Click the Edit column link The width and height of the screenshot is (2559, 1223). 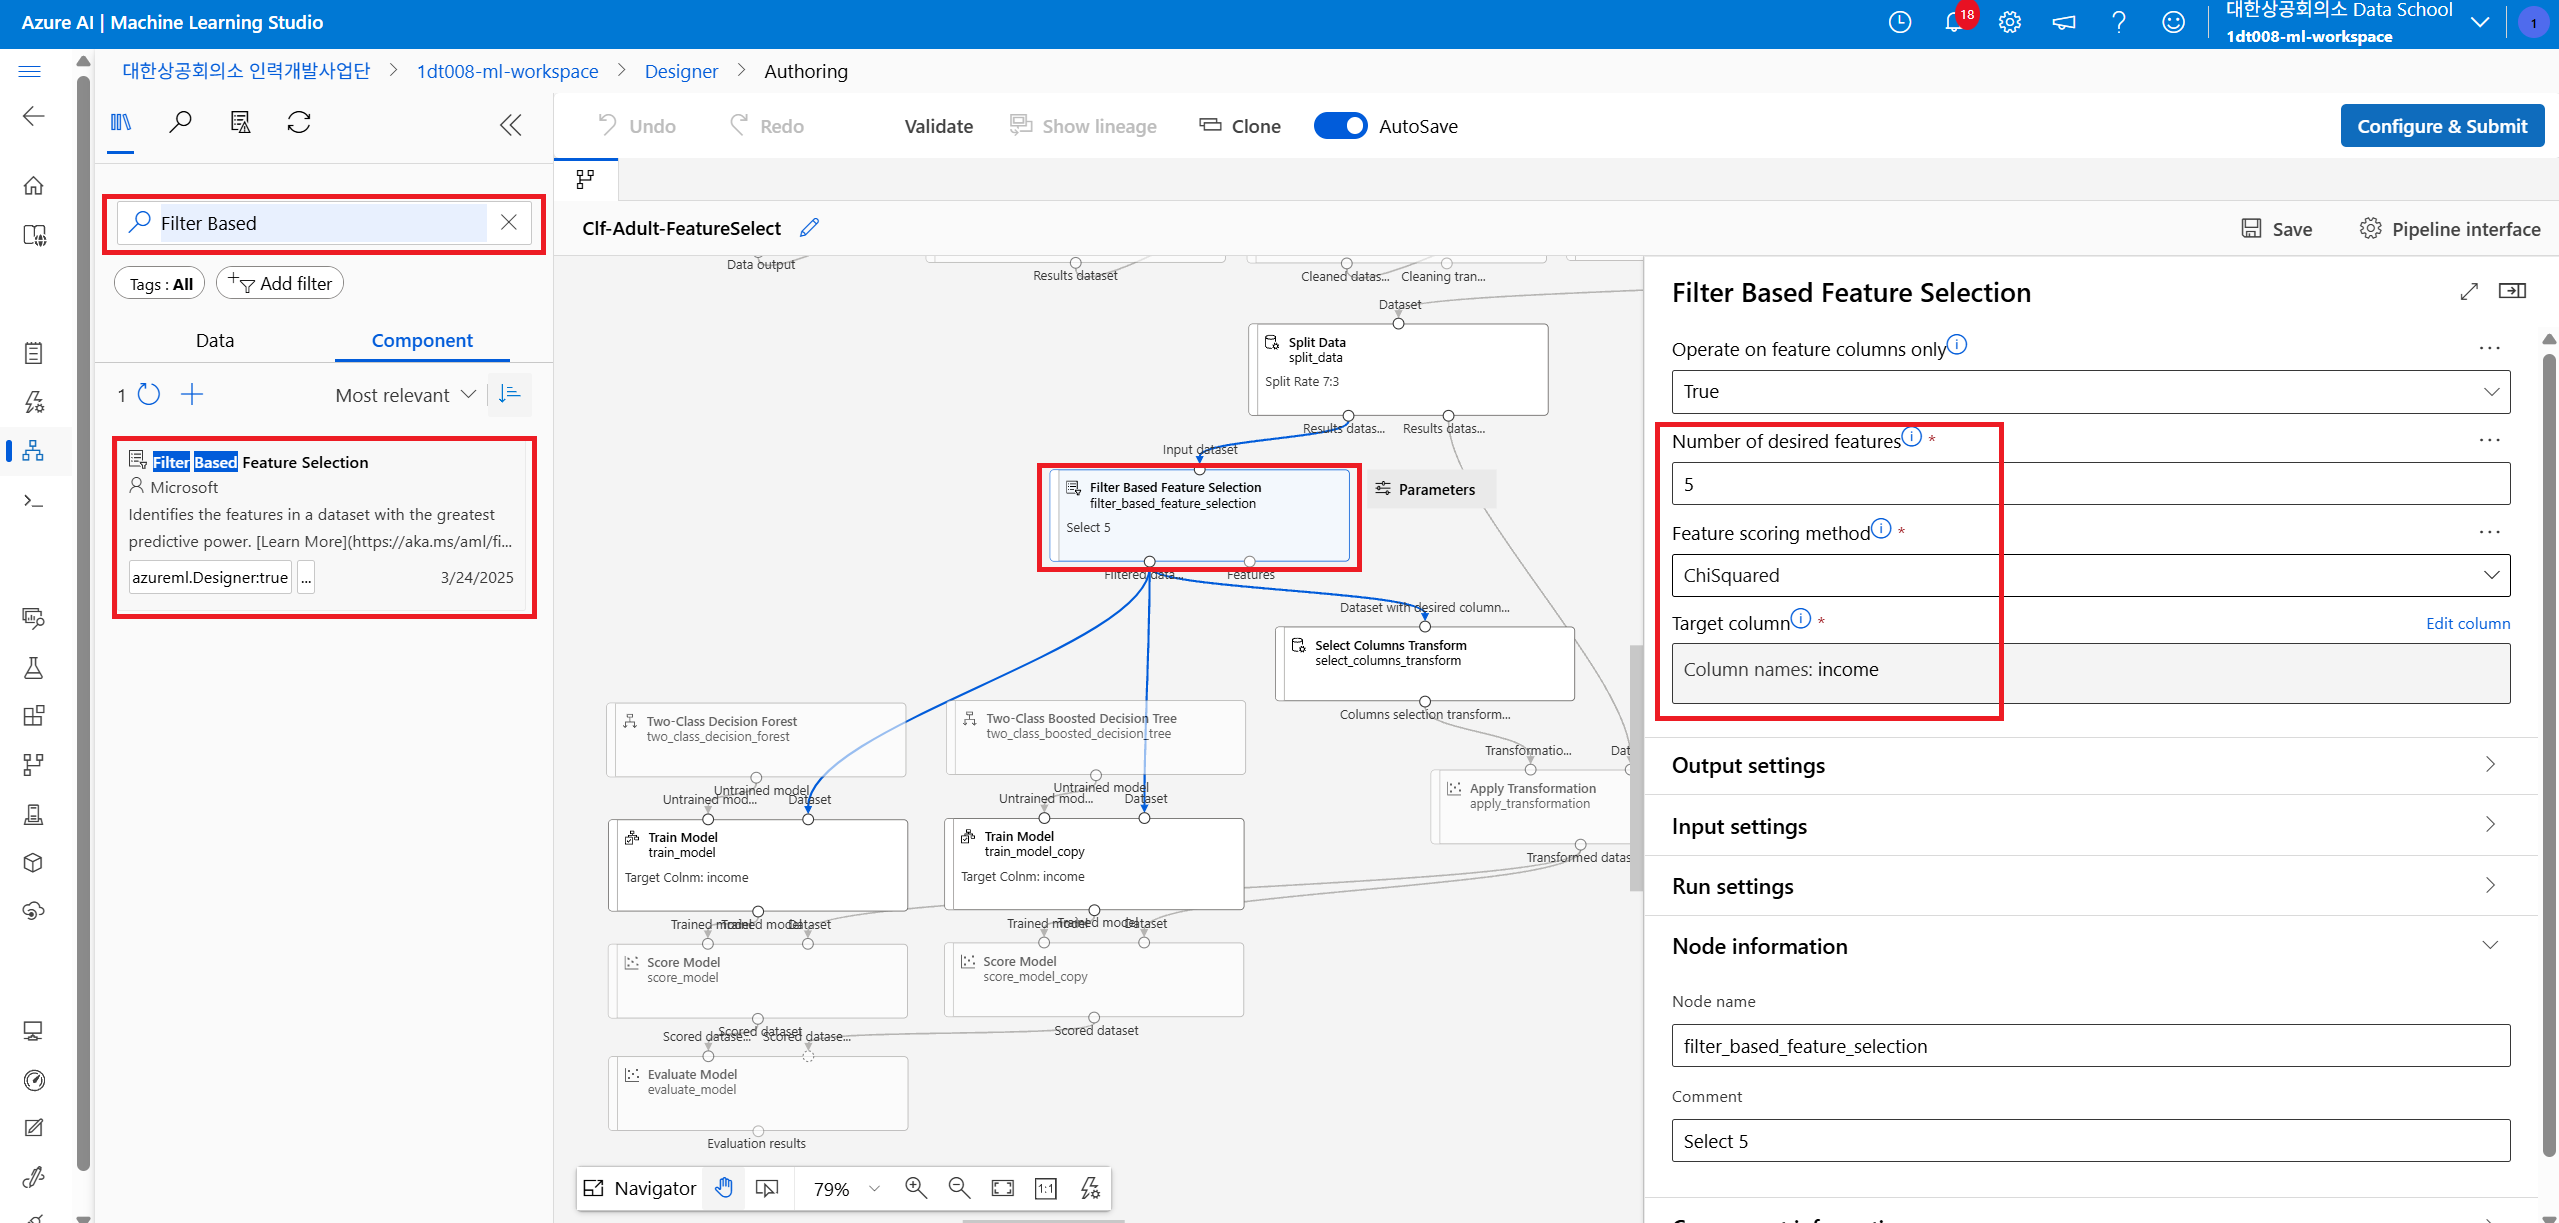(x=2467, y=623)
